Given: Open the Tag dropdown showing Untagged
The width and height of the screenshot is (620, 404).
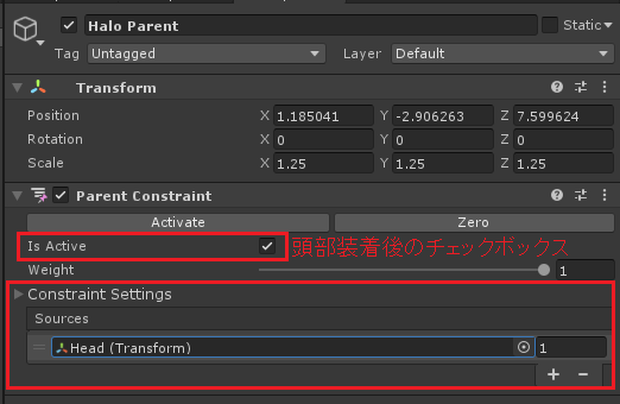Looking at the screenshot, I should coord(206,53).
